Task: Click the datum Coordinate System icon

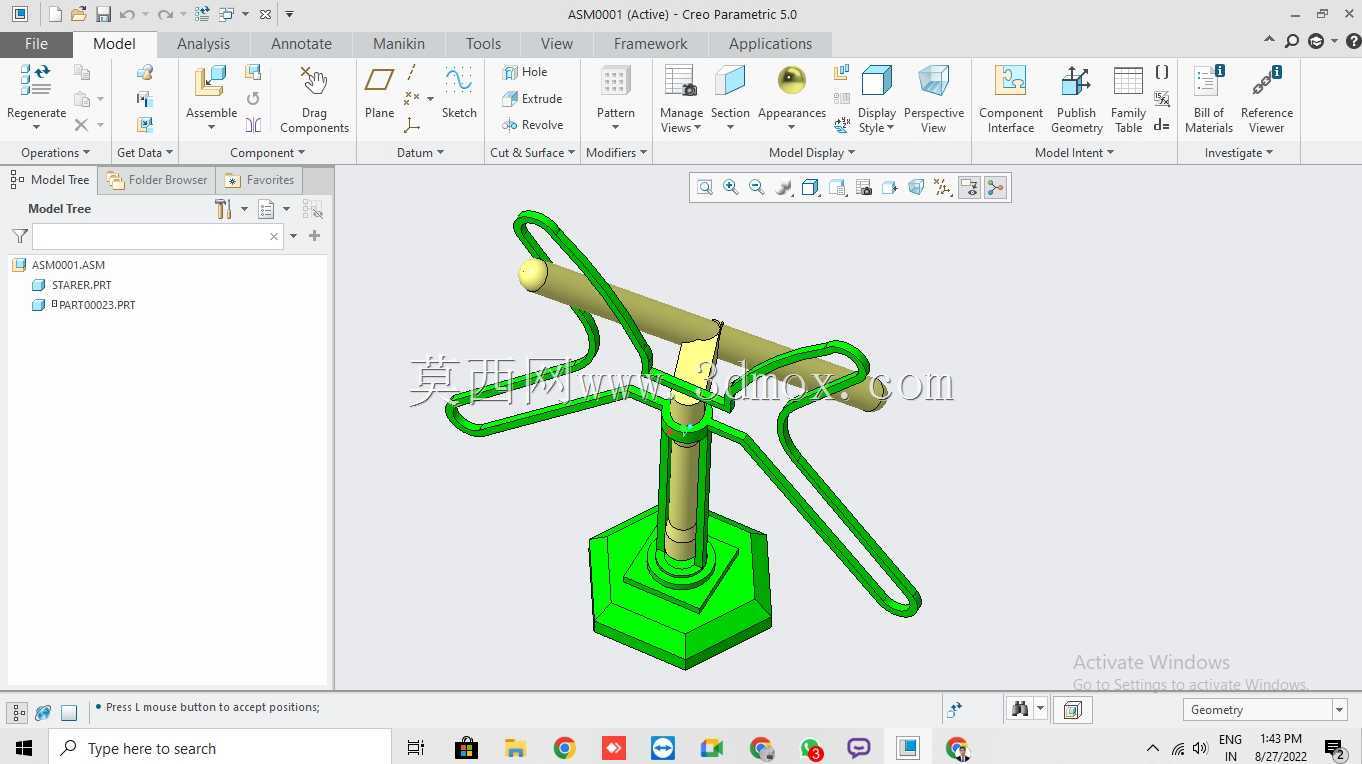Action: pos(412,125)
